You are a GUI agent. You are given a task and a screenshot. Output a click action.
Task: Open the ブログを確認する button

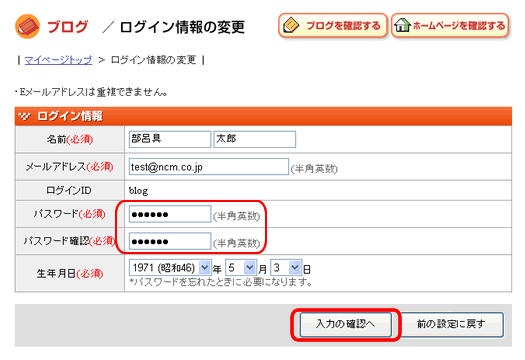(x=332, y=25)
